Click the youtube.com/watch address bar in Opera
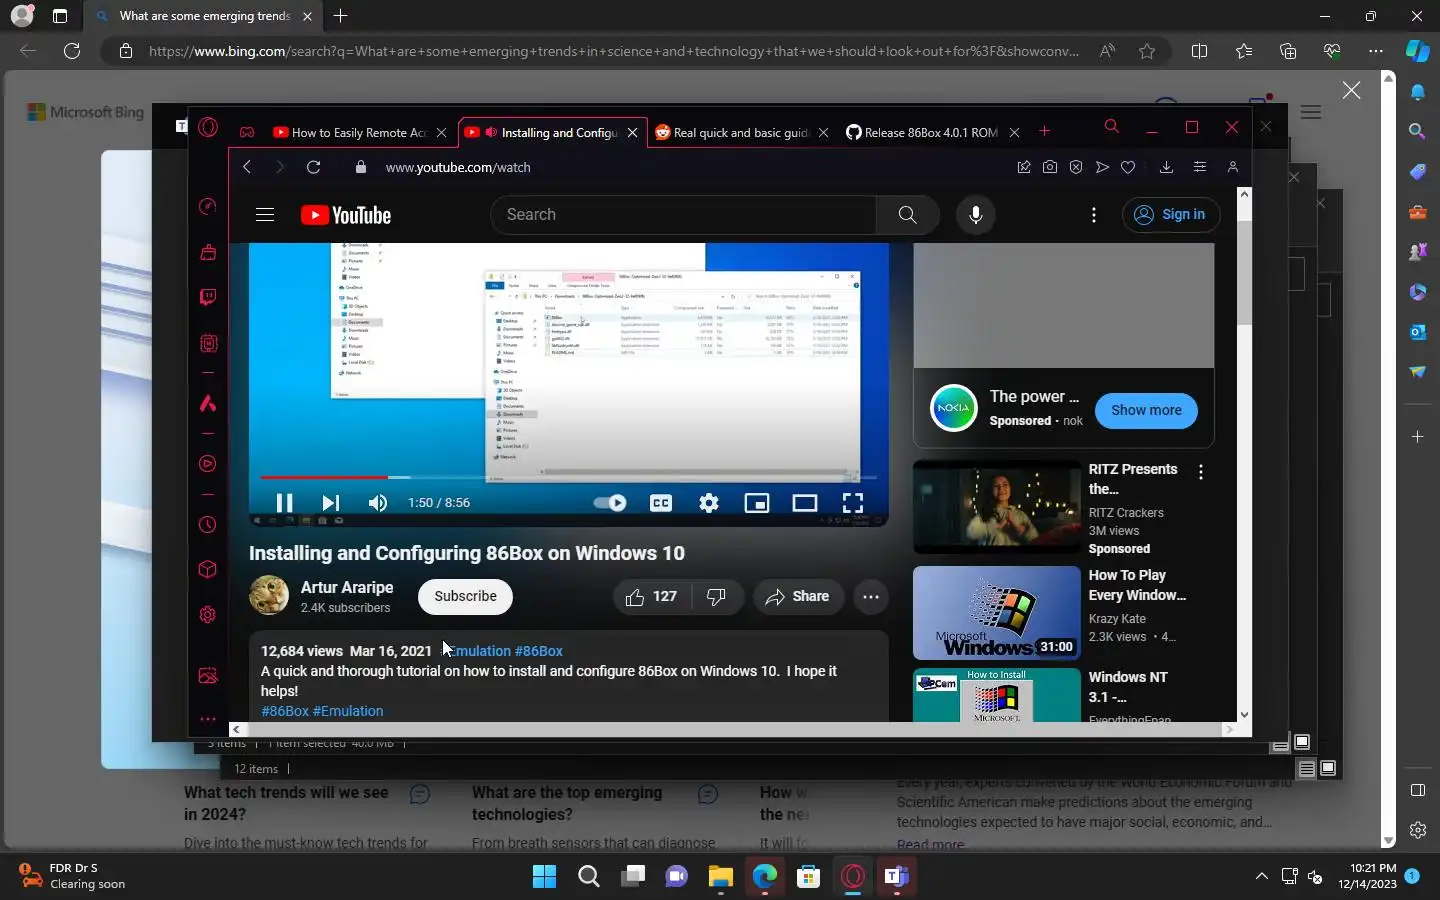 458,167
